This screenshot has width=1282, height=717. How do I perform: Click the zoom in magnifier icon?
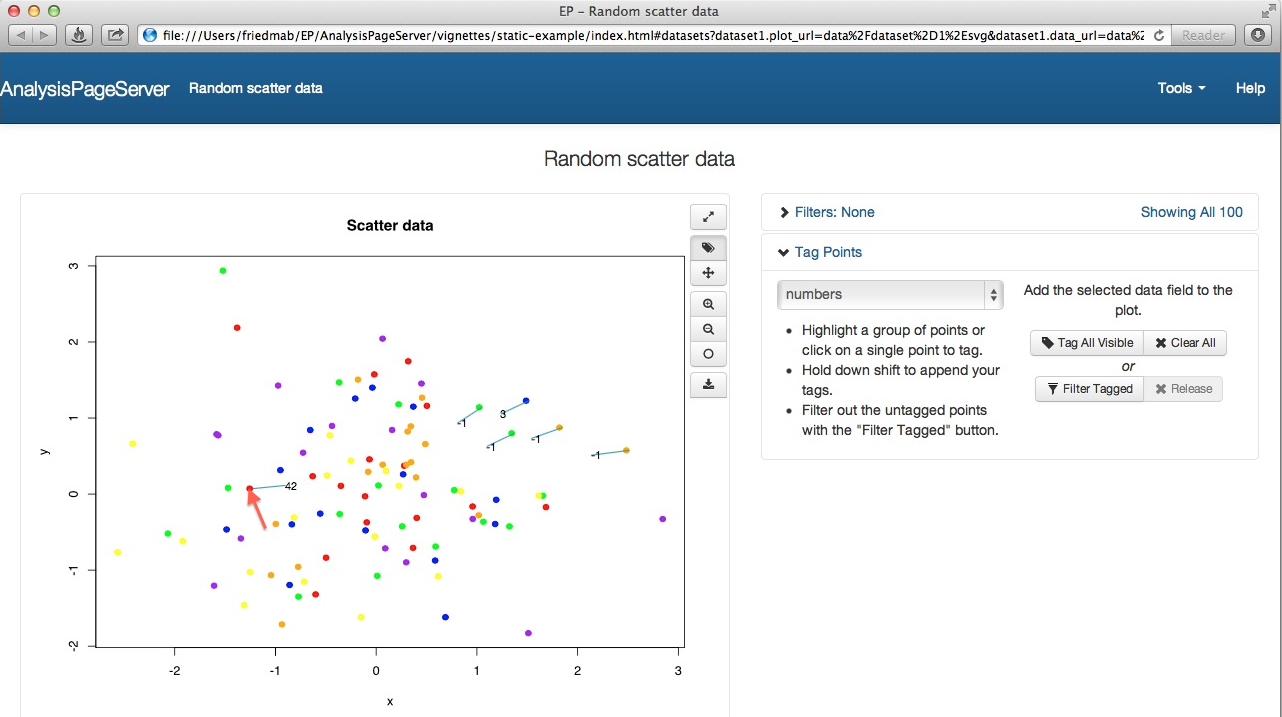(708, 304)
